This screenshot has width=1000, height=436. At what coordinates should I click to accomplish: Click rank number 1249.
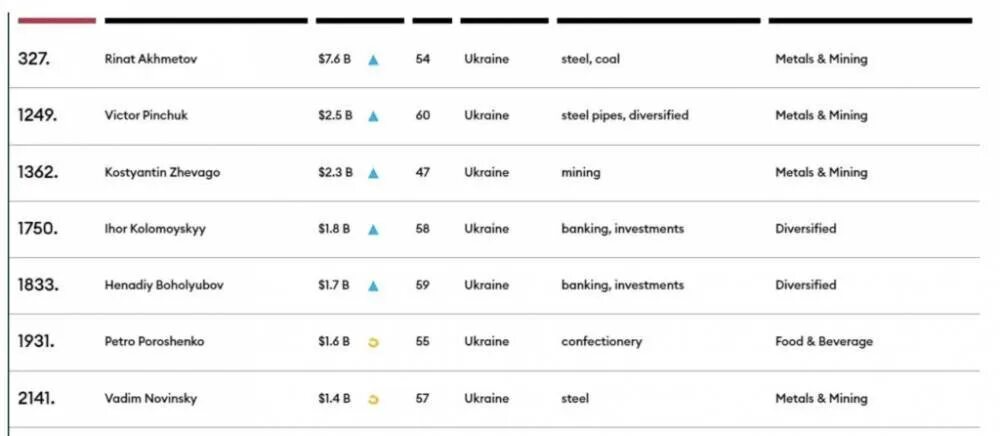click(37, 115)
